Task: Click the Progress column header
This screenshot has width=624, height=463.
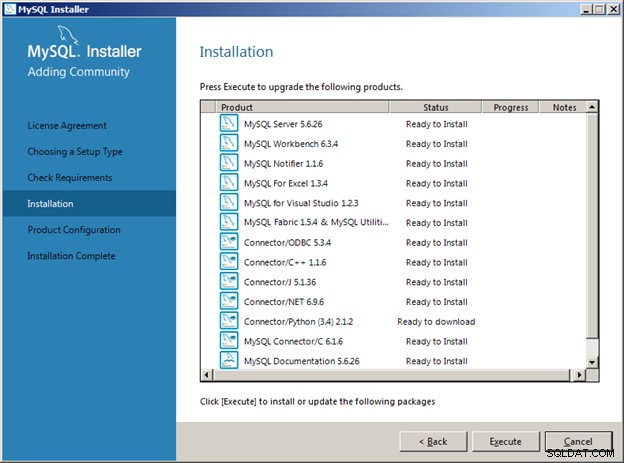Action: (x=511, y=107)
